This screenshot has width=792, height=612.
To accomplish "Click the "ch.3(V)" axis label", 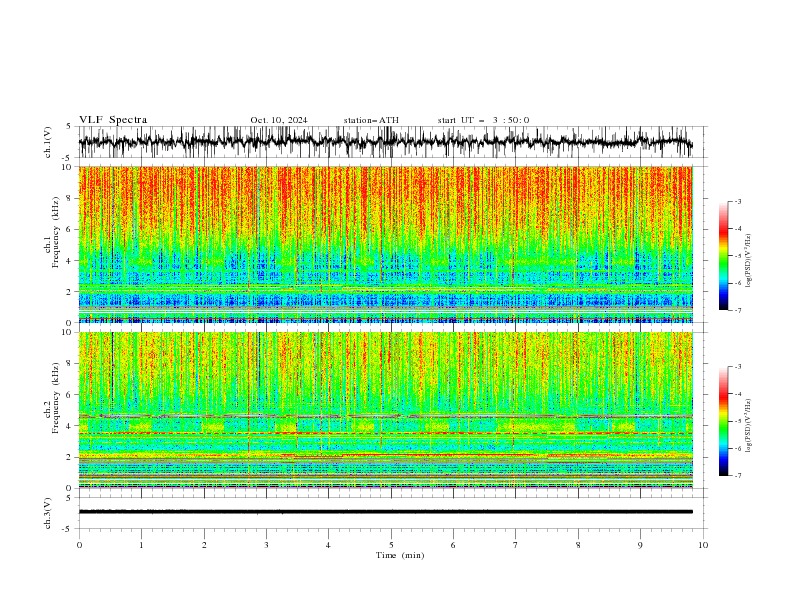I will point(48,513).
